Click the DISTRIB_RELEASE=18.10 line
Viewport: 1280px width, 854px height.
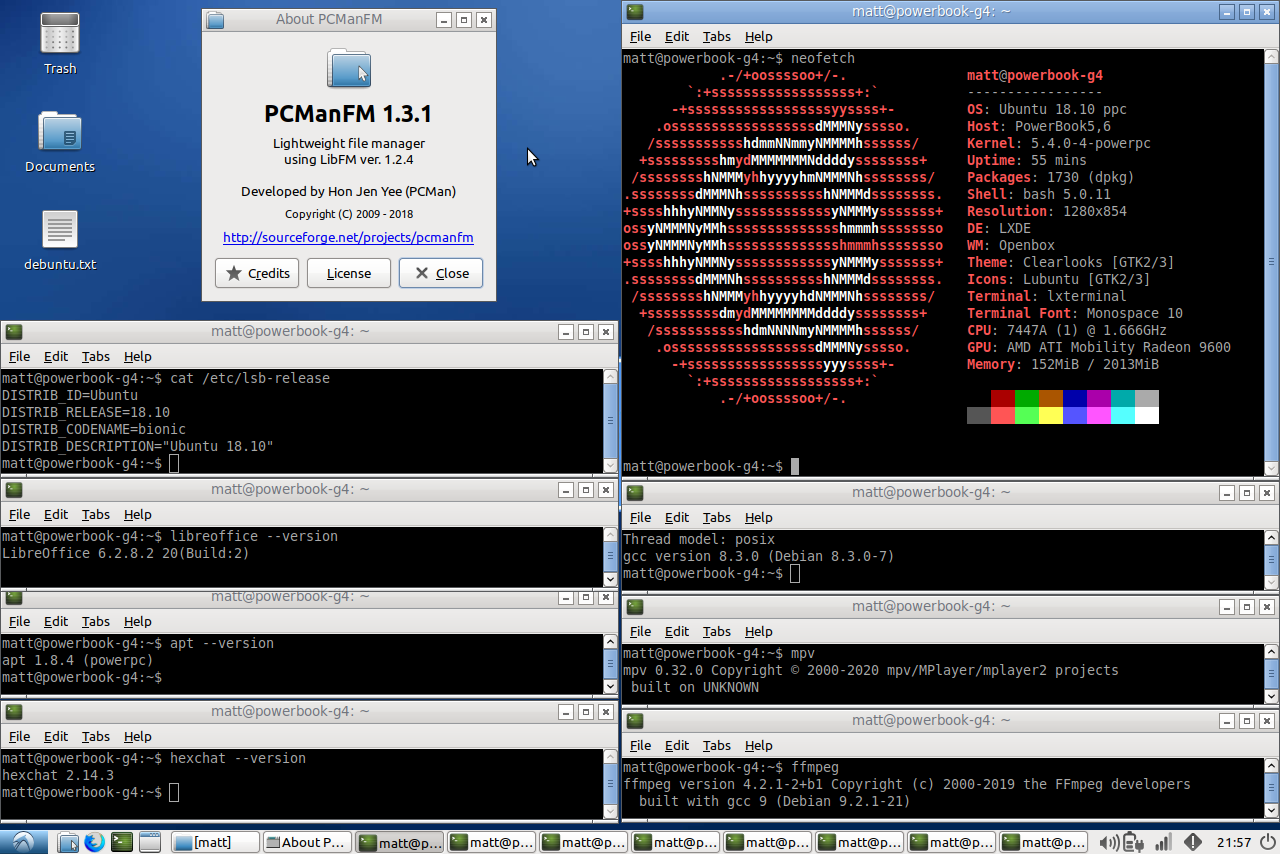(x=86, y=413)
